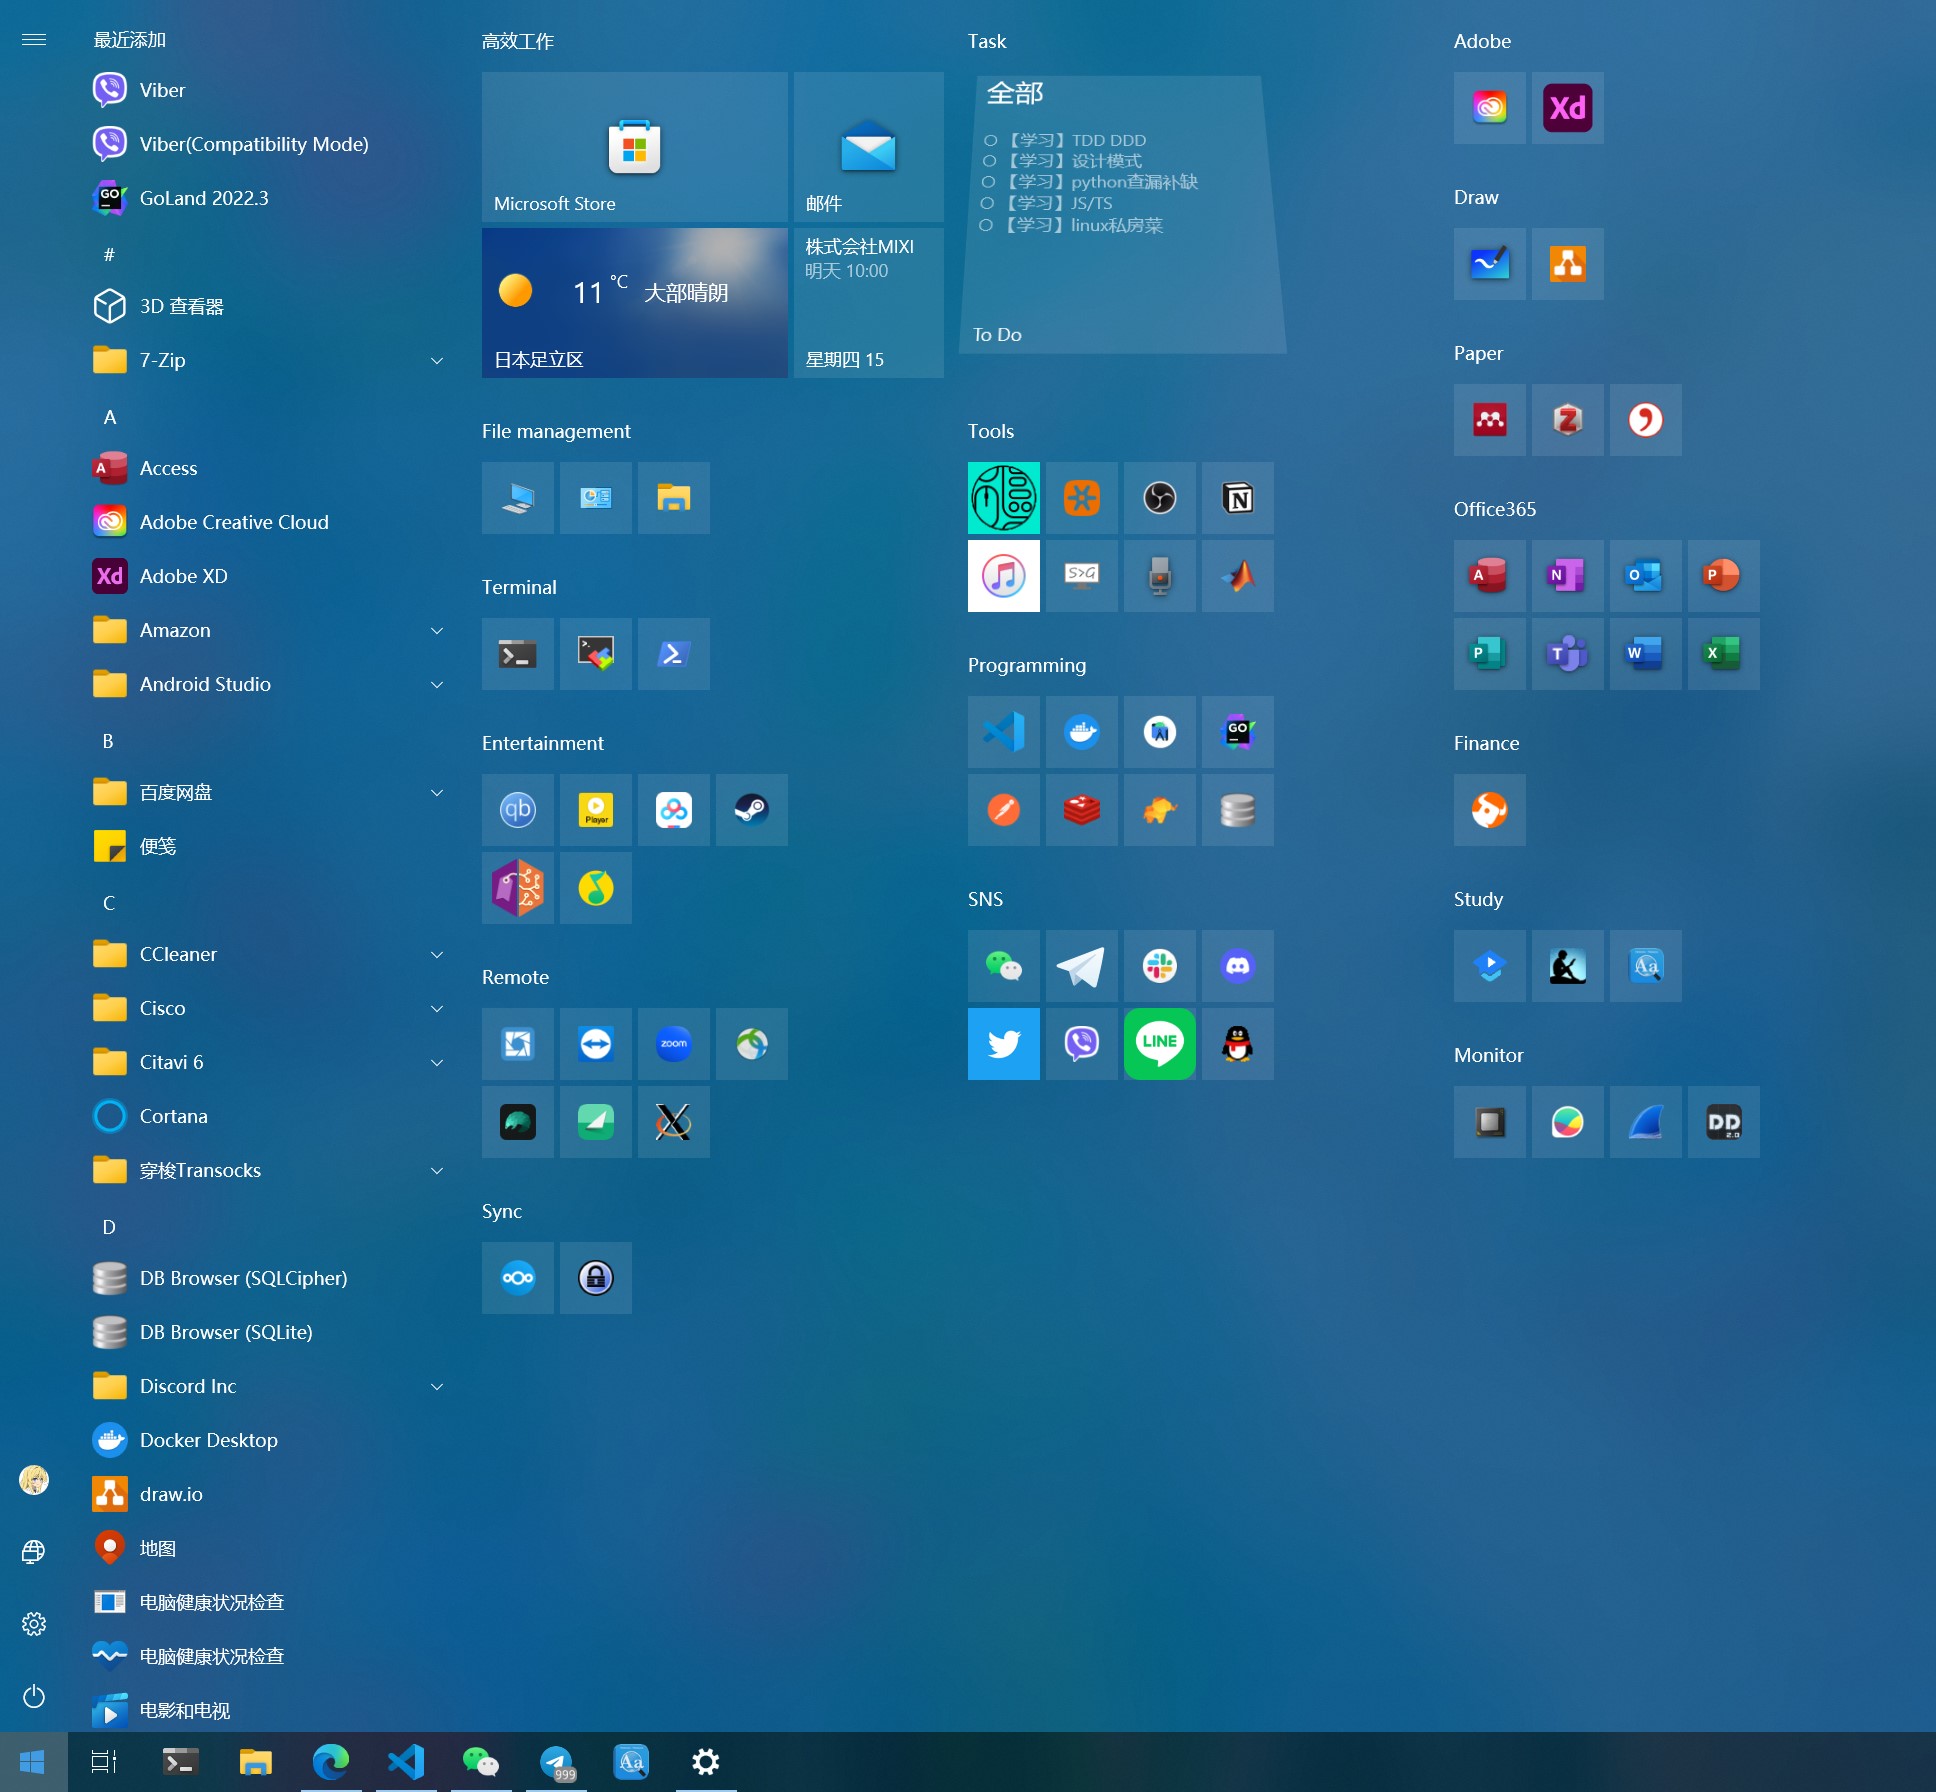The width and height of the screenshot is (1936, 1792).
Task: Expand the 7-Zip folder
Action: (436, 360)
